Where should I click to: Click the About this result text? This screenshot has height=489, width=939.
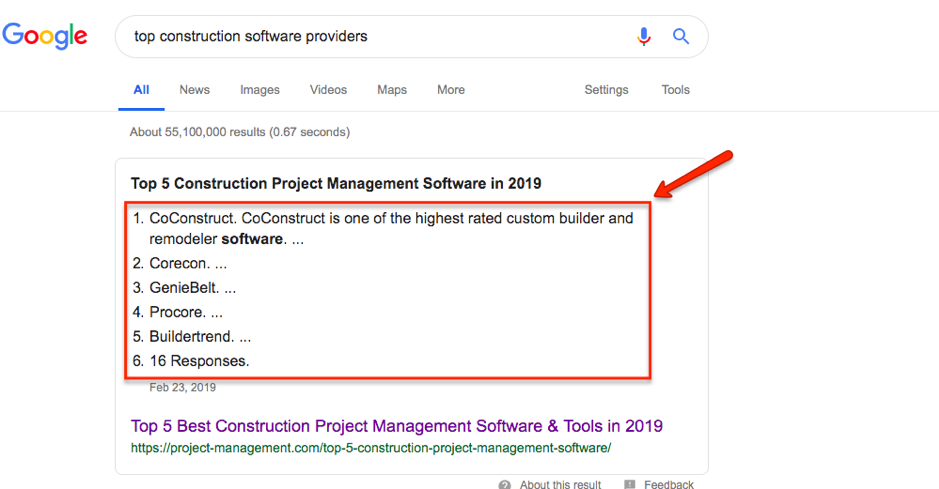[x=560, y=485]
